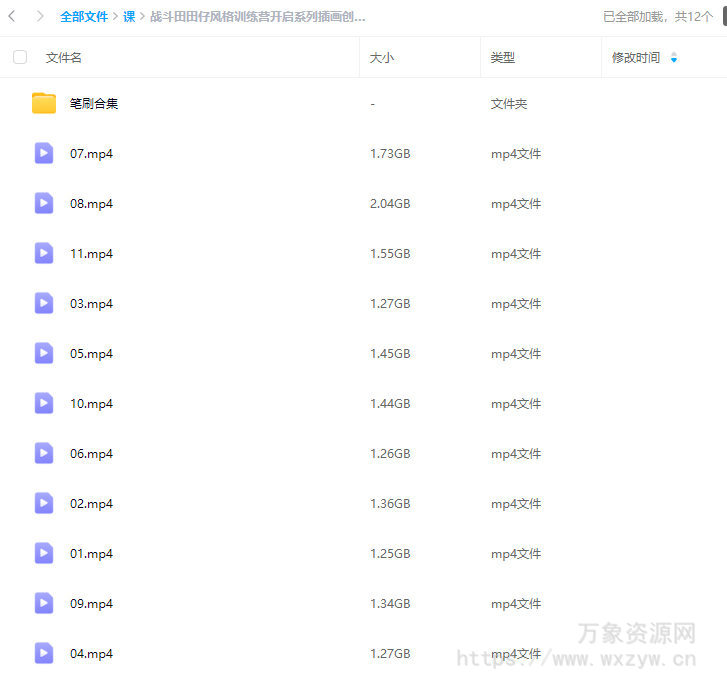Click the 文件夹 type cell

coord(509,104)
